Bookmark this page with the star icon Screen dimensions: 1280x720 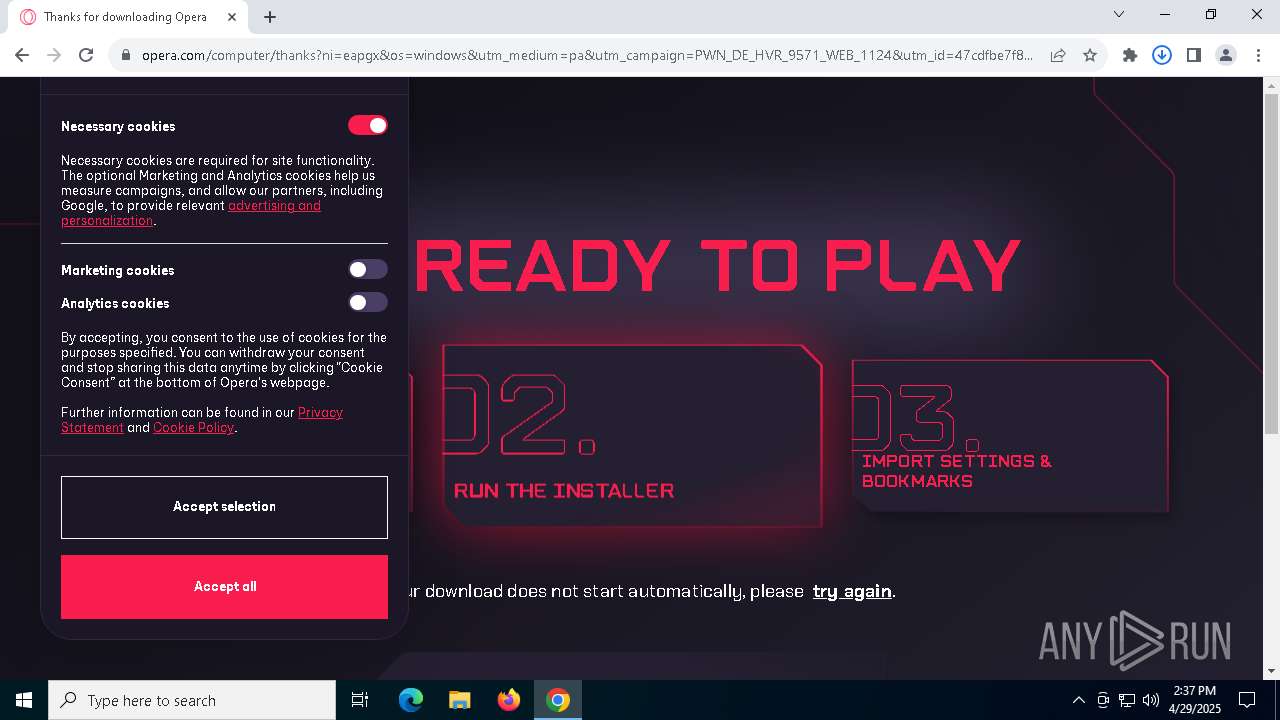point(1090,55)
